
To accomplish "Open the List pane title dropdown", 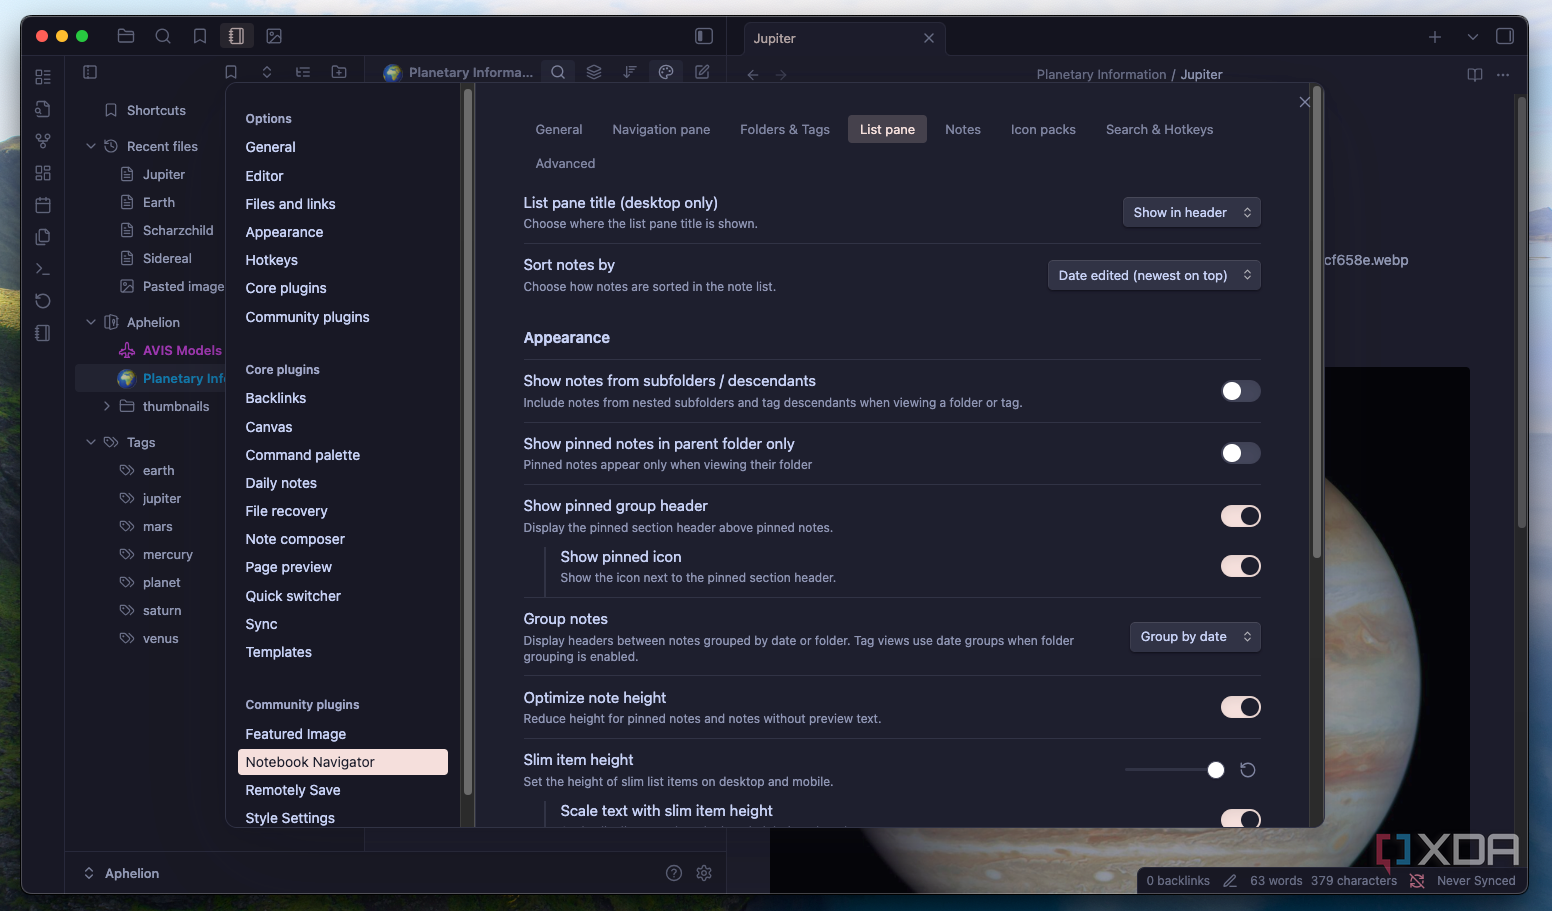I will pyautogui.click(x=1192, y=212).
